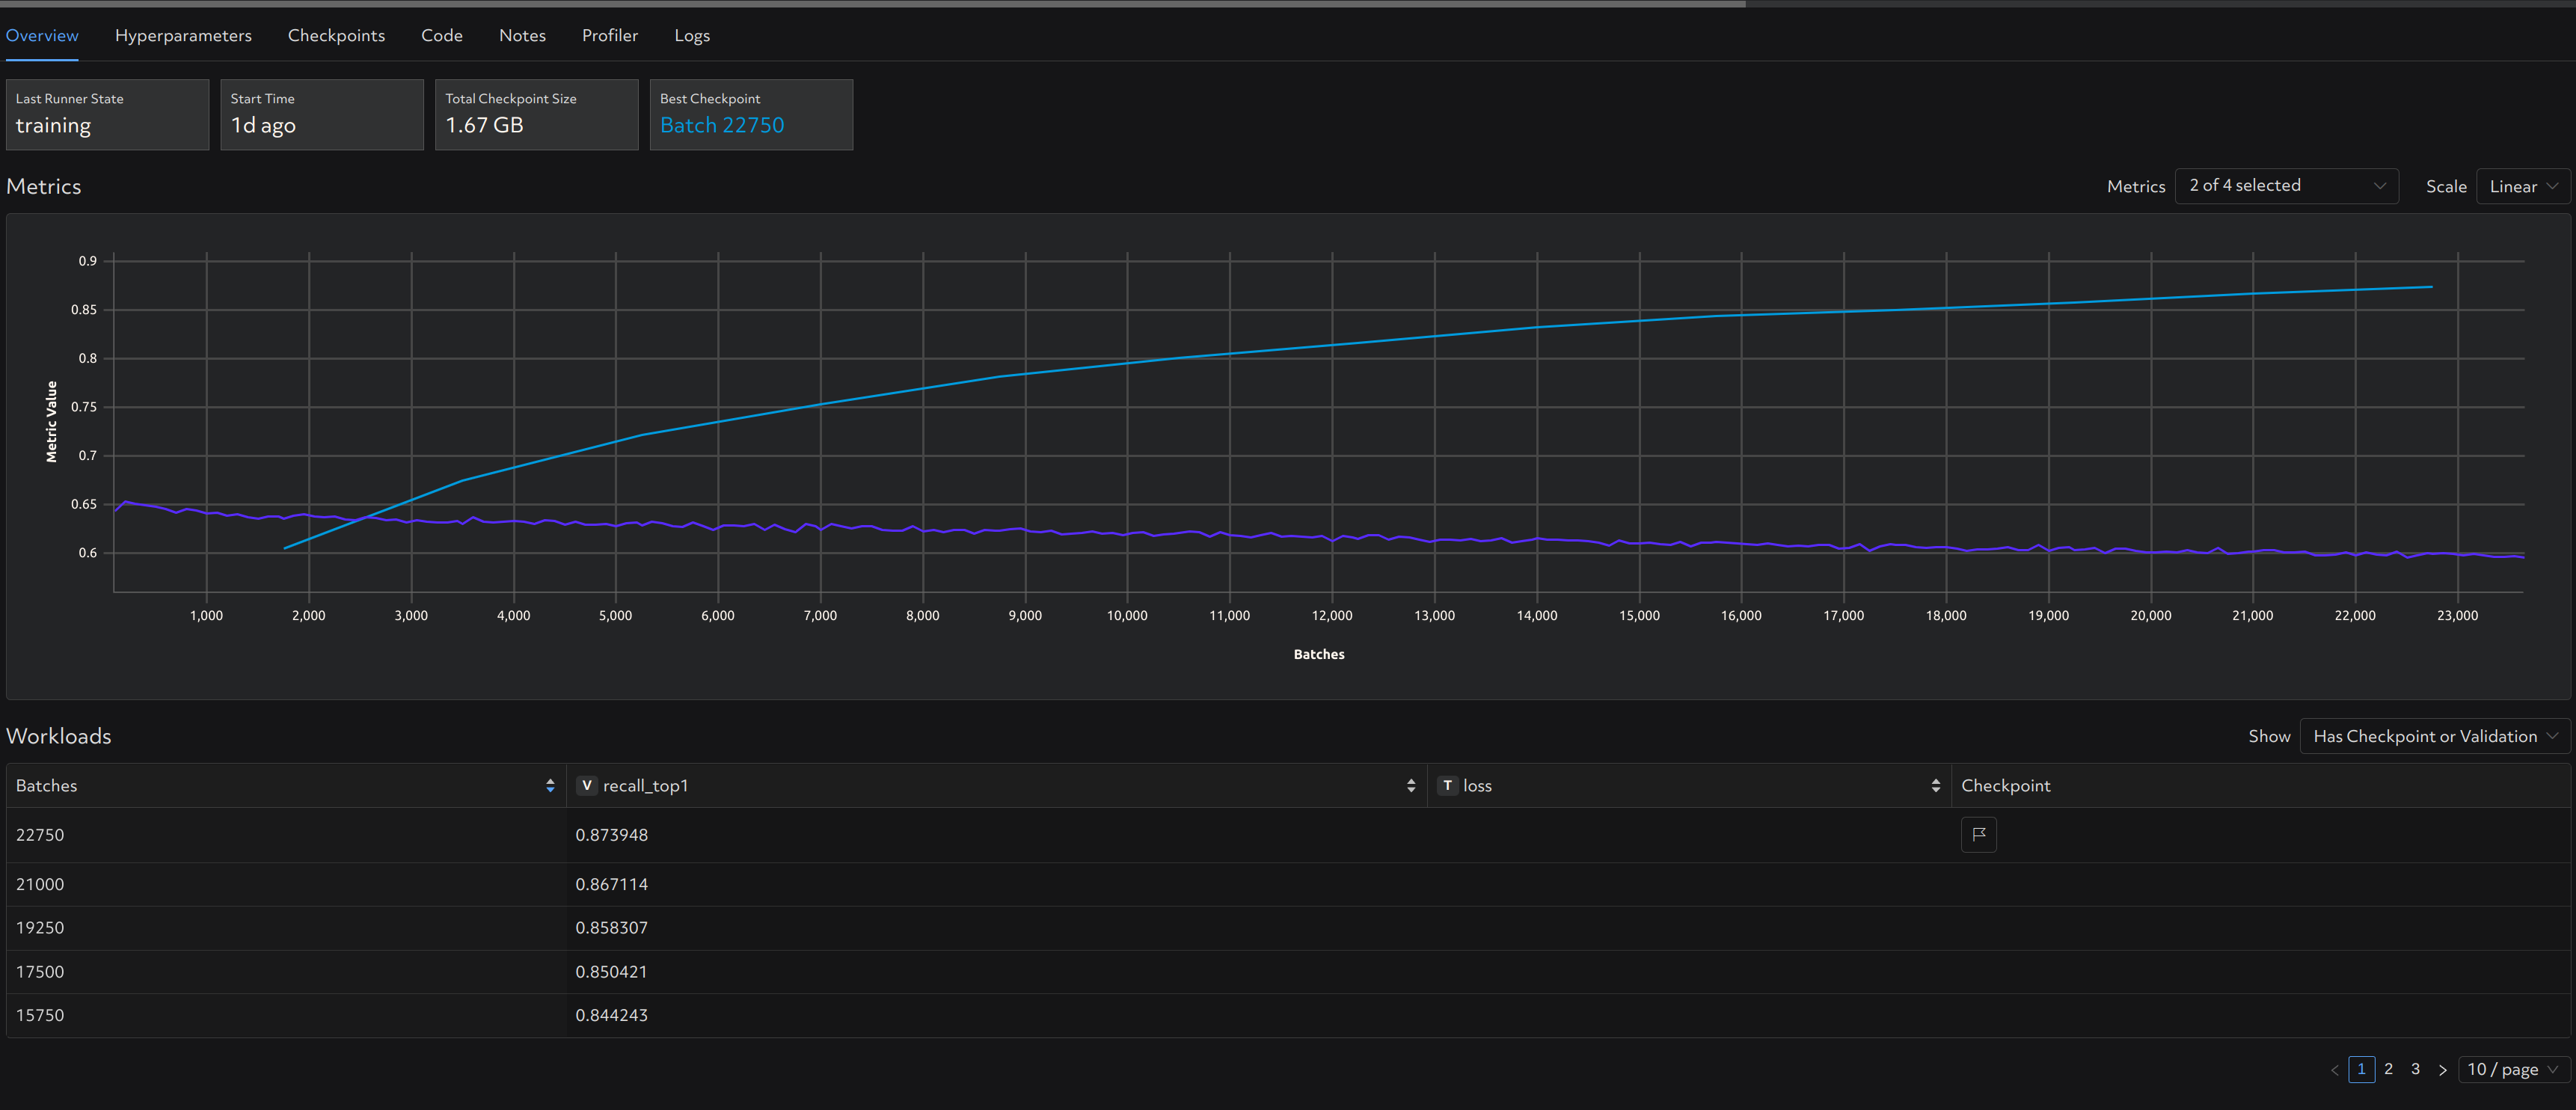Expand the 'Has Checkpoint or Validation' filter
This screenshot has height=1110, width=2576.
tap(2434, 736)
